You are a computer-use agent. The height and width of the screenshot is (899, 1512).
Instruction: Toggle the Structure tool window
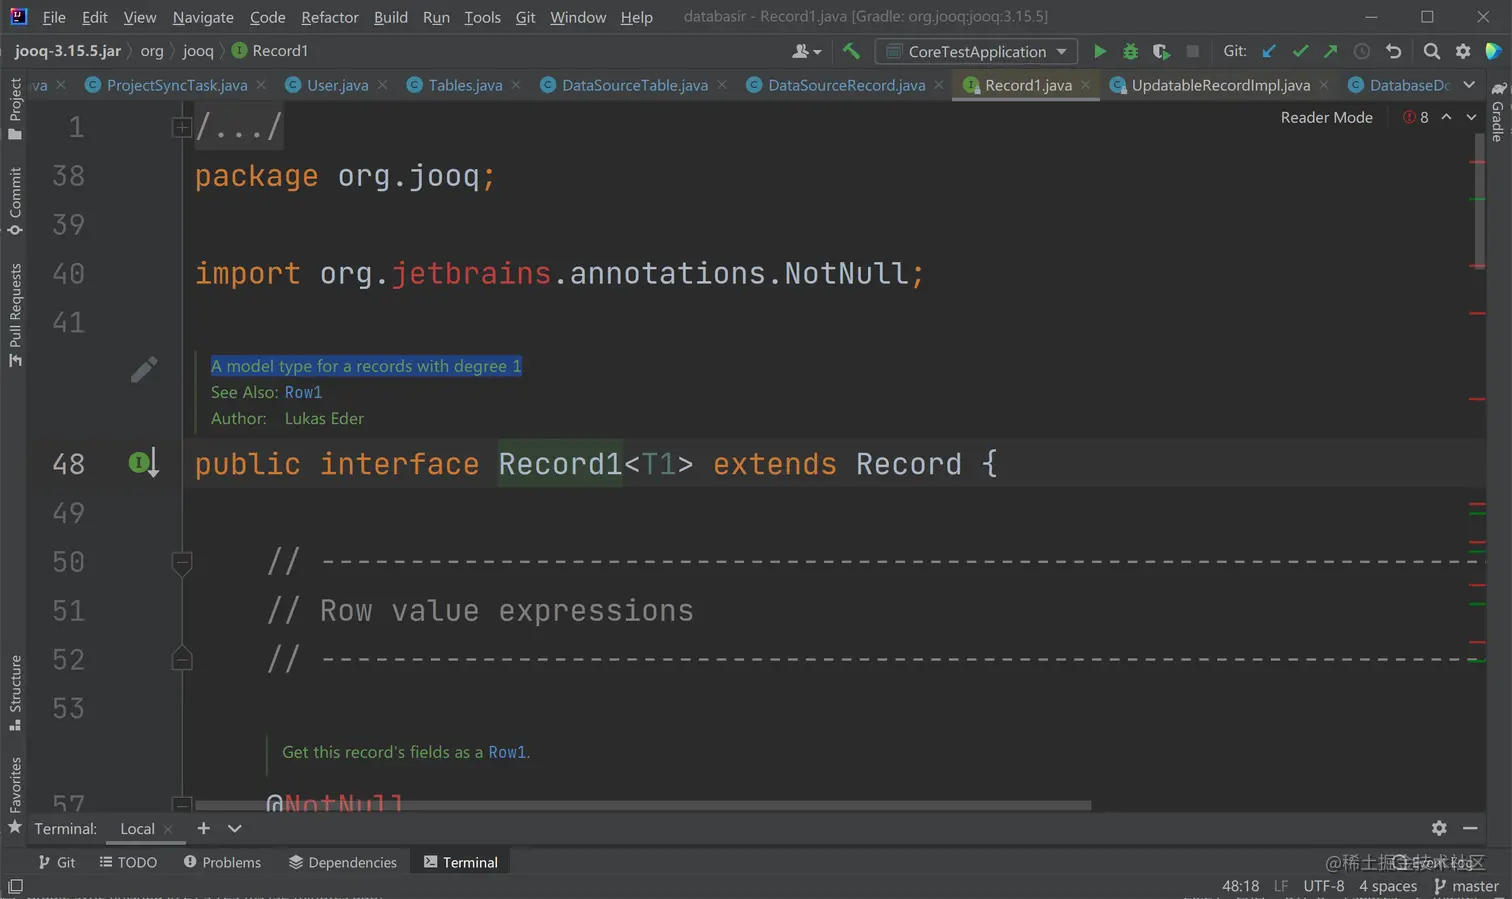pyautogui.click(x=15, y=692)
